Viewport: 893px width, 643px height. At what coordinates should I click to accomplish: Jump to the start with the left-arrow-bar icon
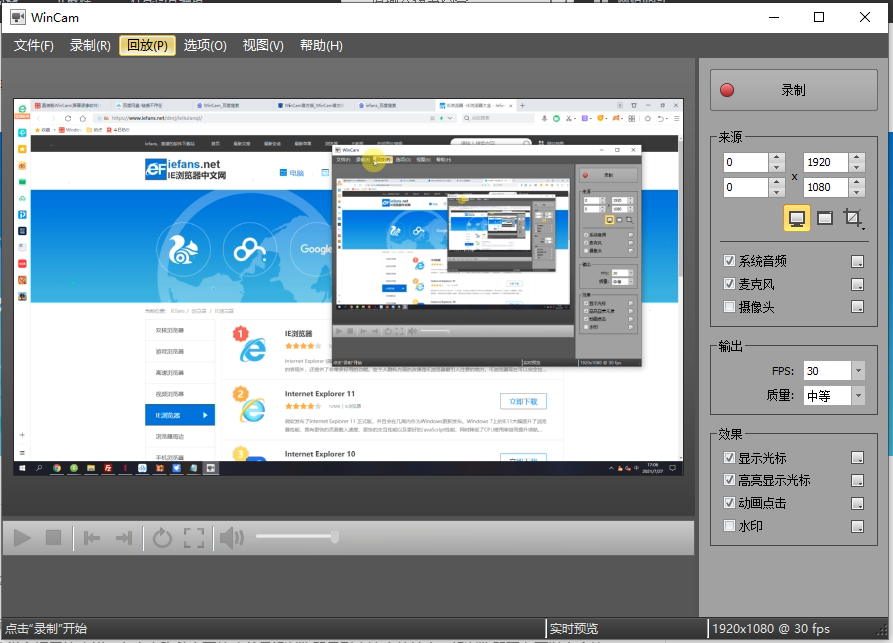coord(92,538)
